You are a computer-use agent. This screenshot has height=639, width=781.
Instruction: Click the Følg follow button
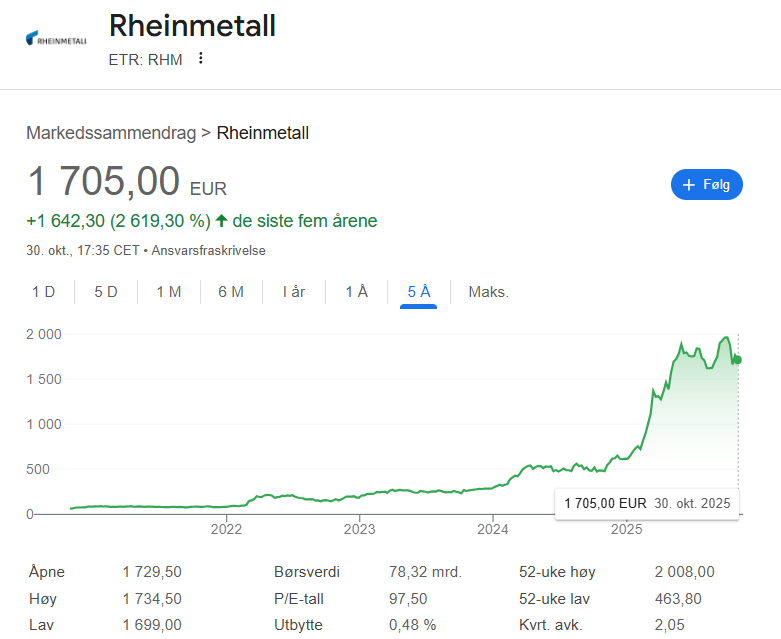click(706, 184)
